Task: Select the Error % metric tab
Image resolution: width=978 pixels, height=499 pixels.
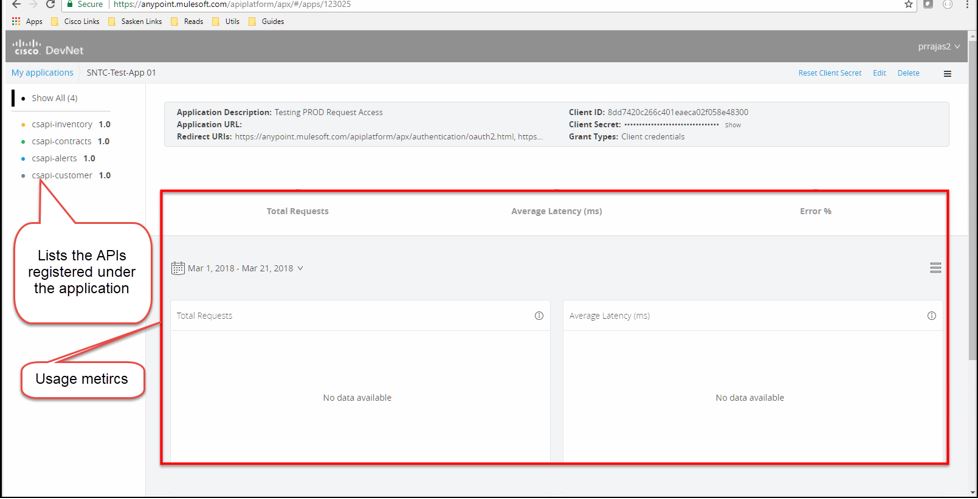Action: (x=815, y=211)
